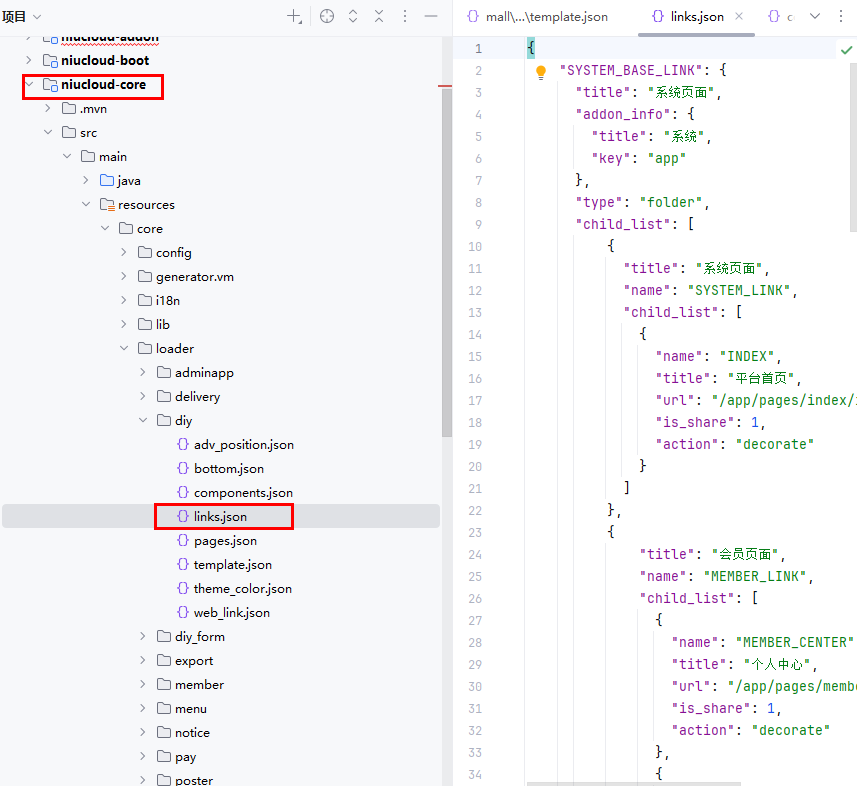Open project panel options three-dot menu

(405, 17)
